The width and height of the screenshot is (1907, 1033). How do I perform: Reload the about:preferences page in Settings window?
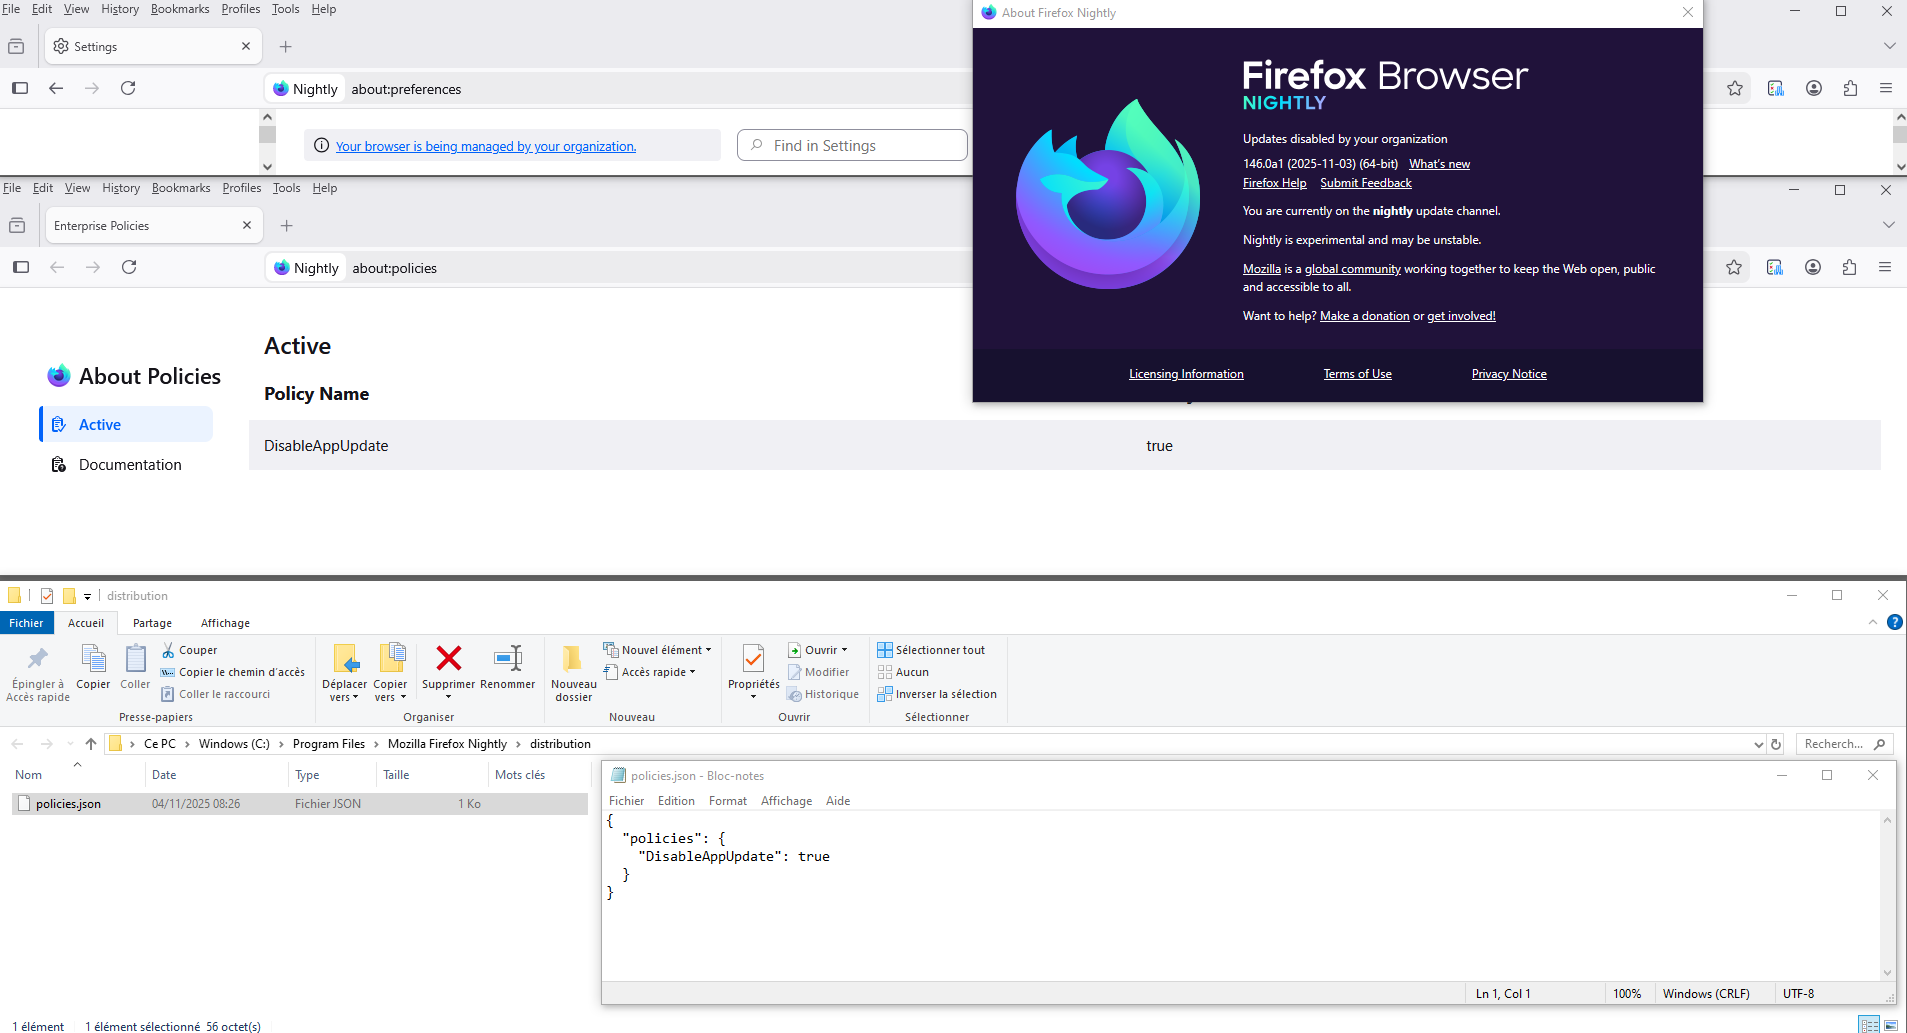pos(128,88)
